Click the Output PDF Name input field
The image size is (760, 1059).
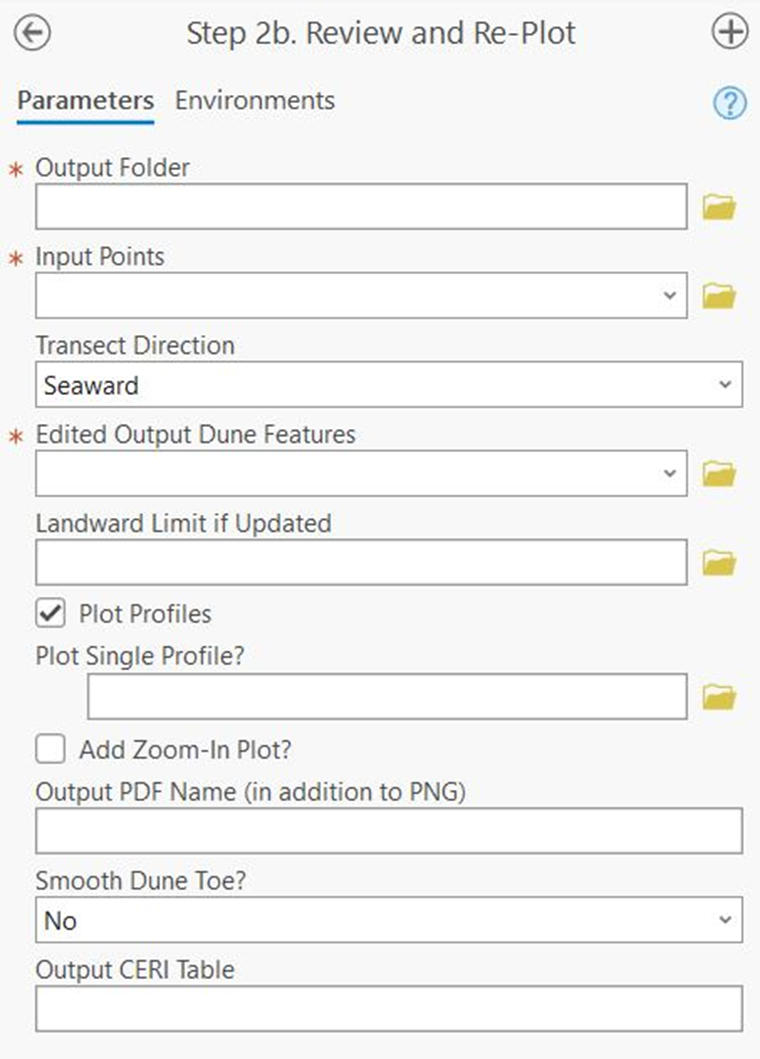point(389,830)
